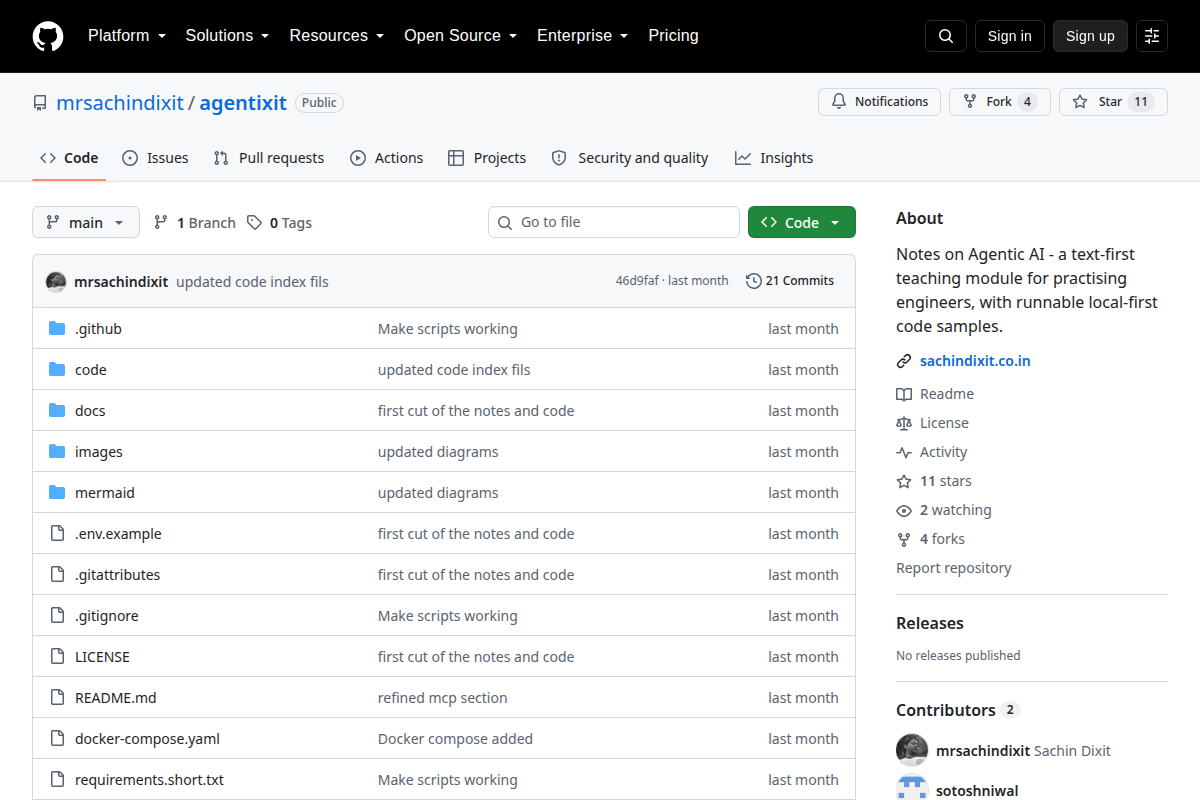The image size is (1200, 800).
Task: Open the sotoshniwal contributor avatar
Action: [x=912, y=787]
